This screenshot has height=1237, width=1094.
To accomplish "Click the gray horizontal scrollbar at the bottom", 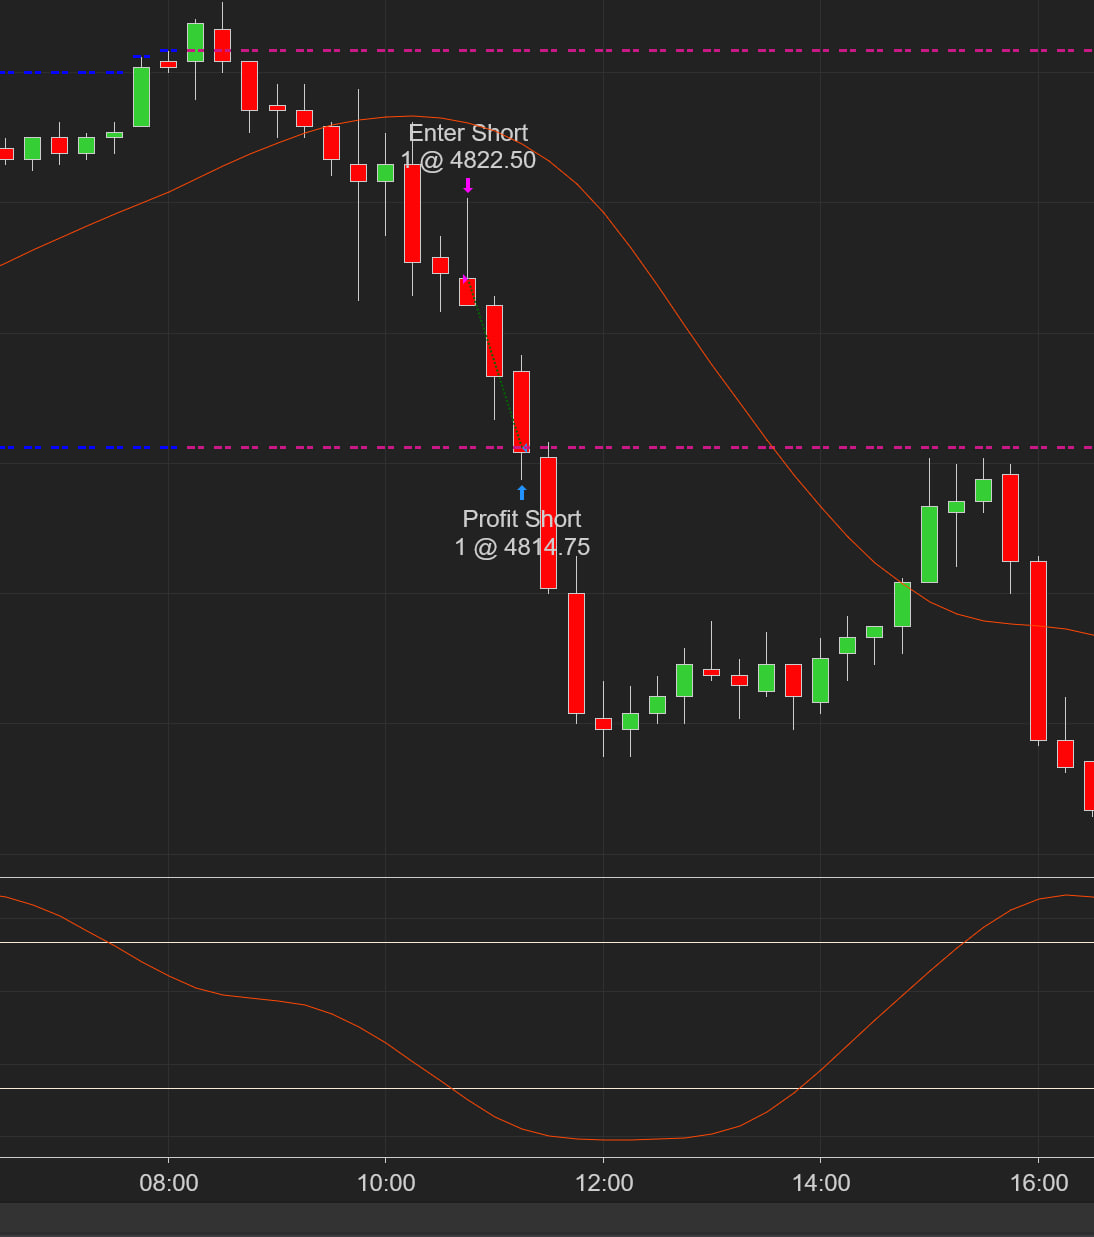I will click(547, 1220).
